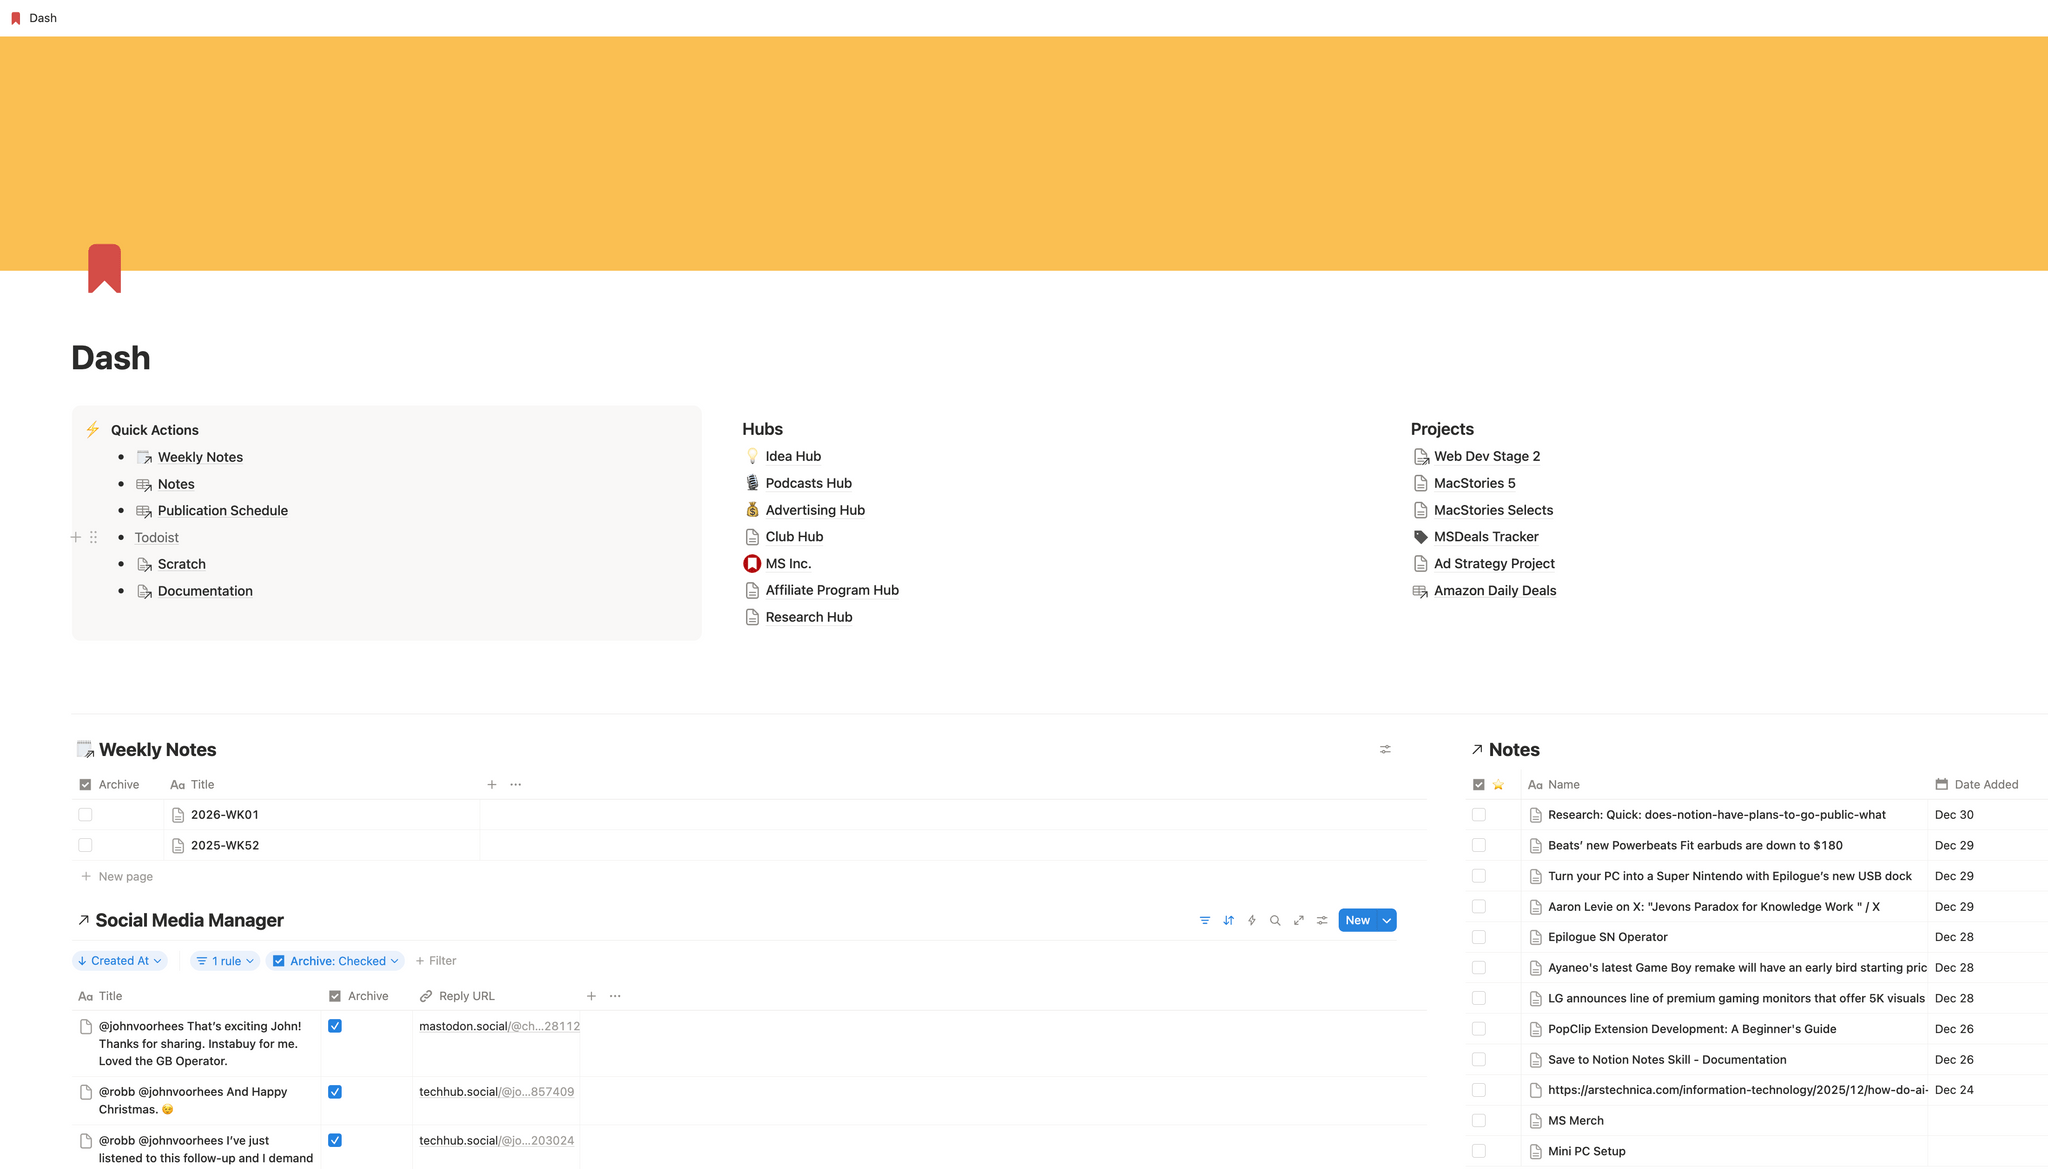The height and width of the screenshot is (1169, 2048).
Task: Click the drag handle beside Todoist
Action: click(x=93, y=537)
